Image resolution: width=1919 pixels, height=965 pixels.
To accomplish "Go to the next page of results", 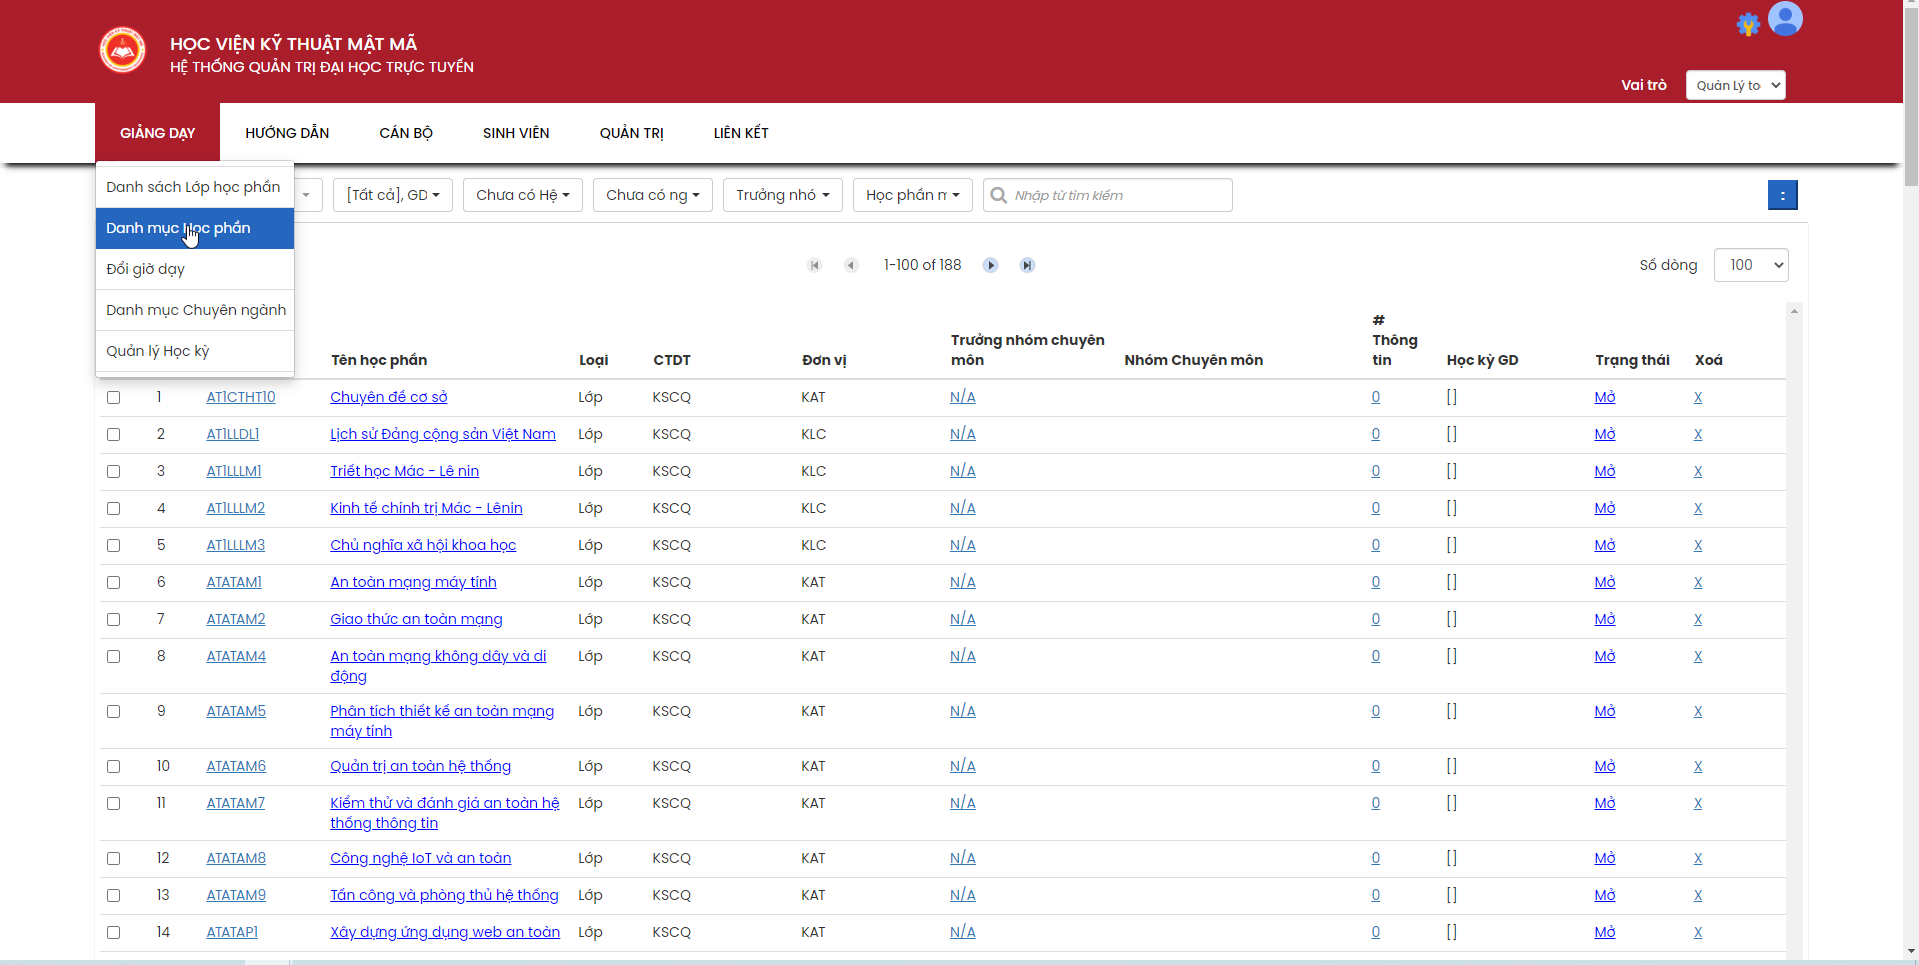I will click(x=990, y=265).
